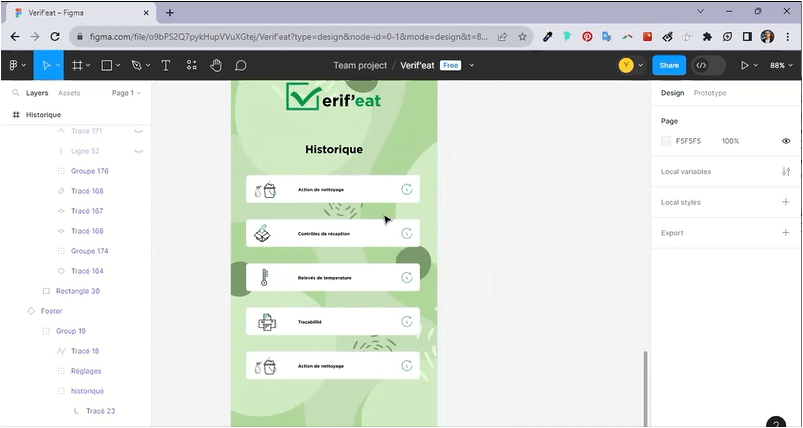
Task: Open the Resources tool
Action: 192,65
